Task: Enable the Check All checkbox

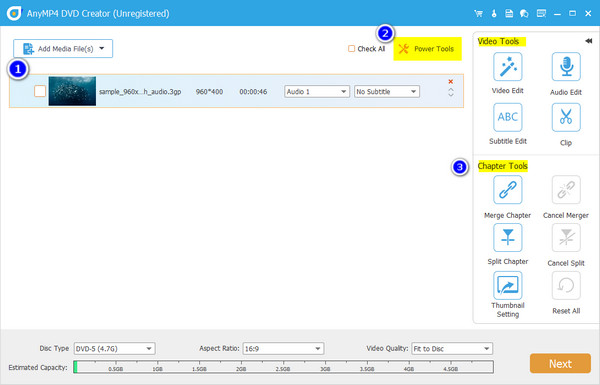Action: click(x=351, y=49)
